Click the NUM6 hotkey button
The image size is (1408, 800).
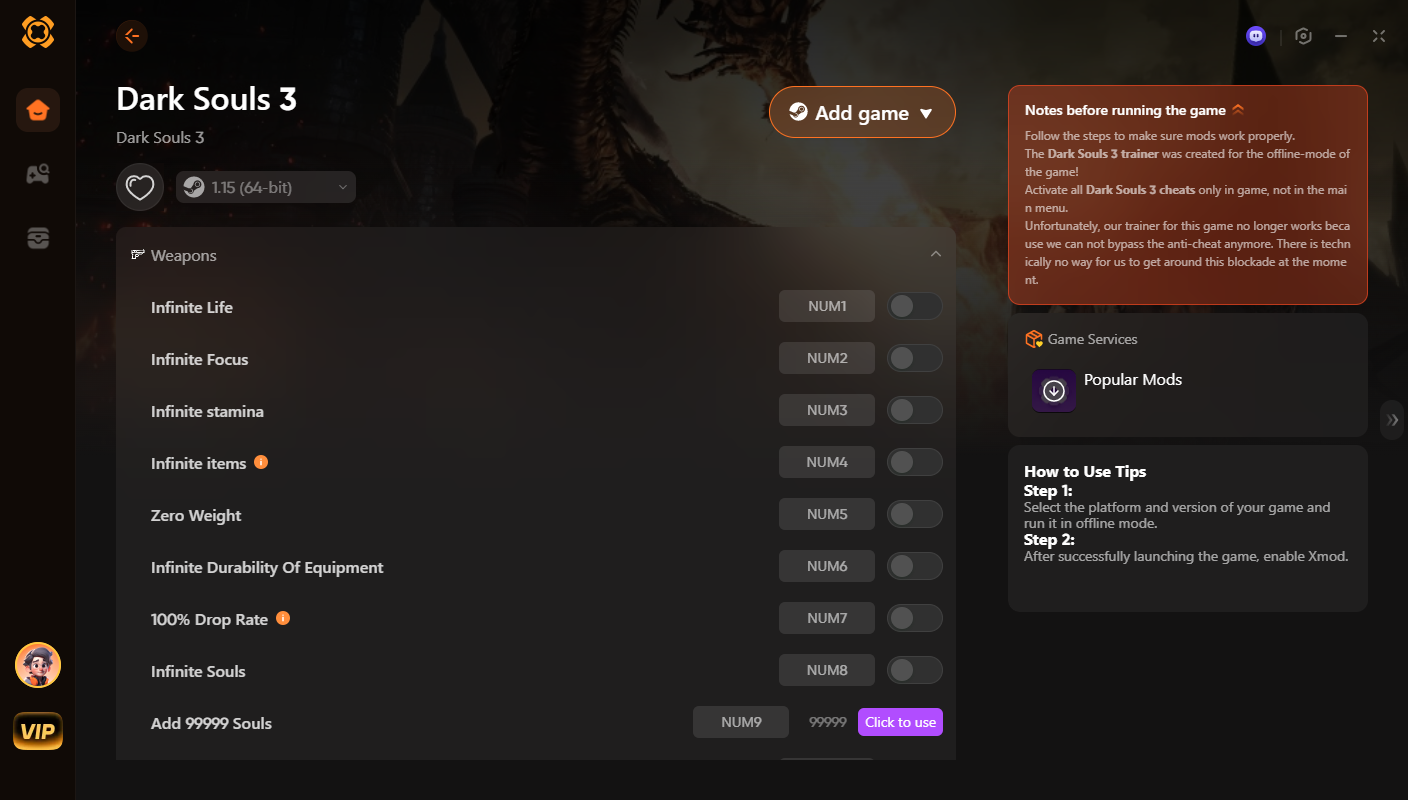tap(827, 566)
